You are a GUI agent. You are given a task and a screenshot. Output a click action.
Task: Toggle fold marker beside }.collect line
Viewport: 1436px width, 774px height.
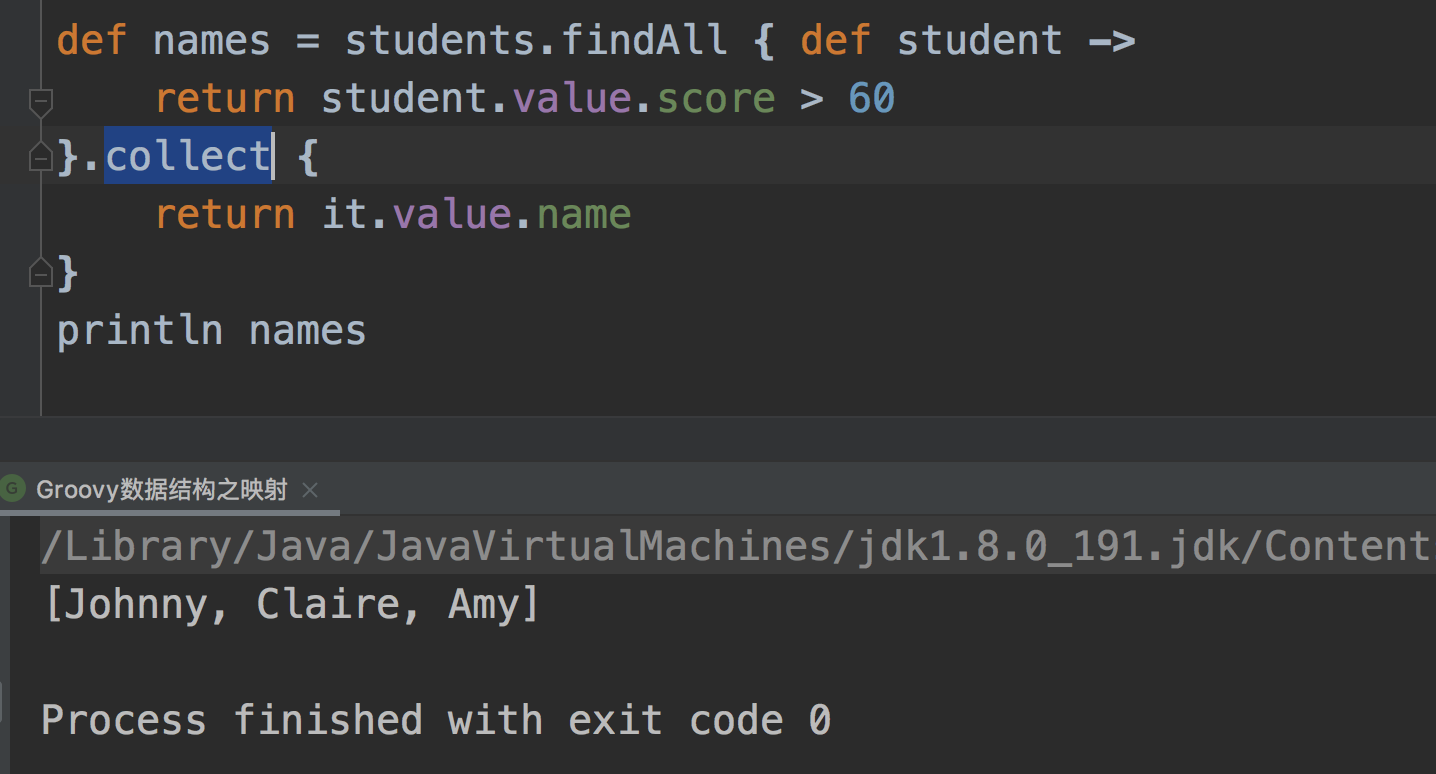pyautogui.click(x=40, y=156)
